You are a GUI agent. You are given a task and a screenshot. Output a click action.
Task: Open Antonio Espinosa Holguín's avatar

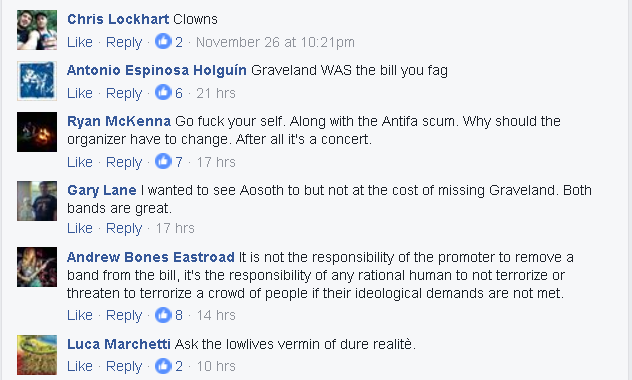pos(37,81)
